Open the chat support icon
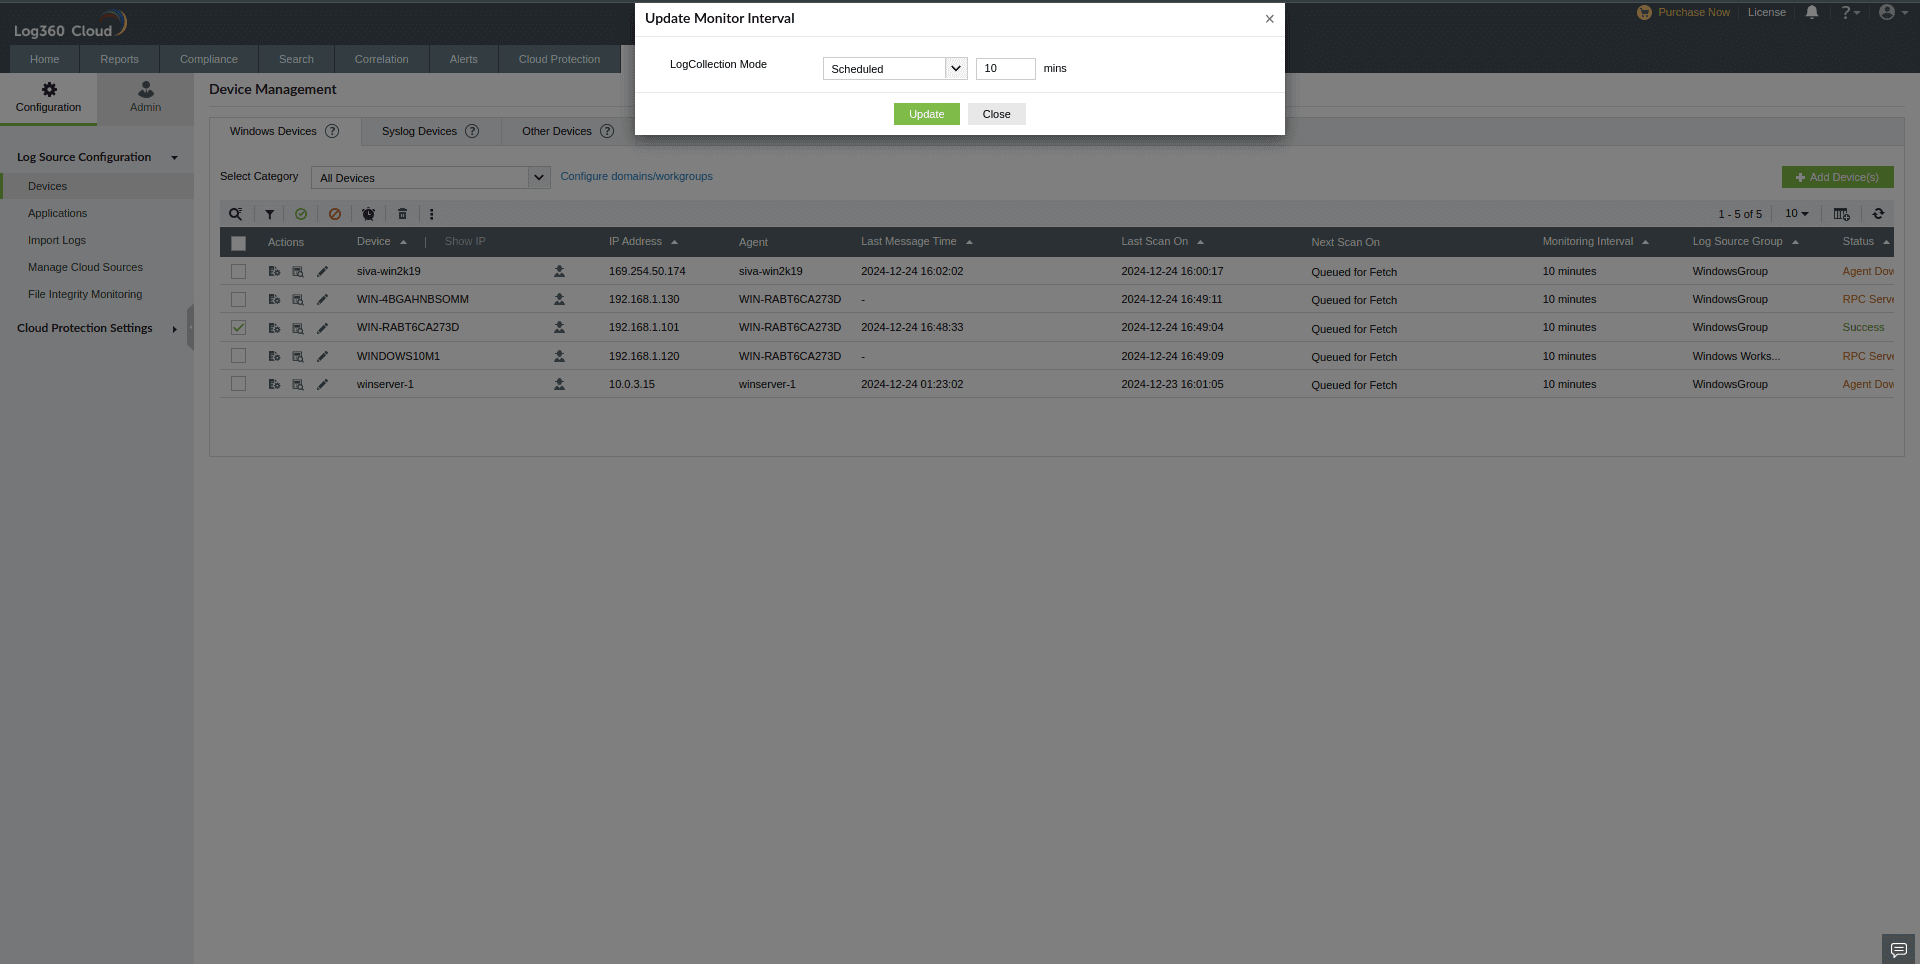The image size is (1920, 966). coord(1898,950)
